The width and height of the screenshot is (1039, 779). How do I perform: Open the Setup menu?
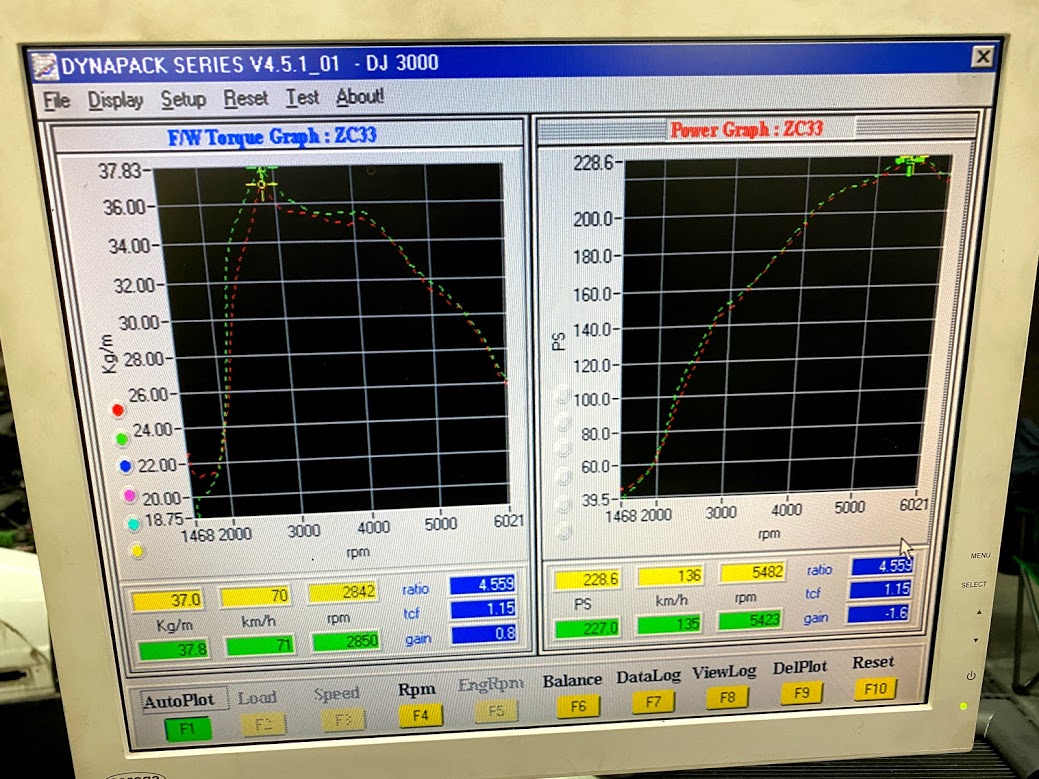click(183, 99)
